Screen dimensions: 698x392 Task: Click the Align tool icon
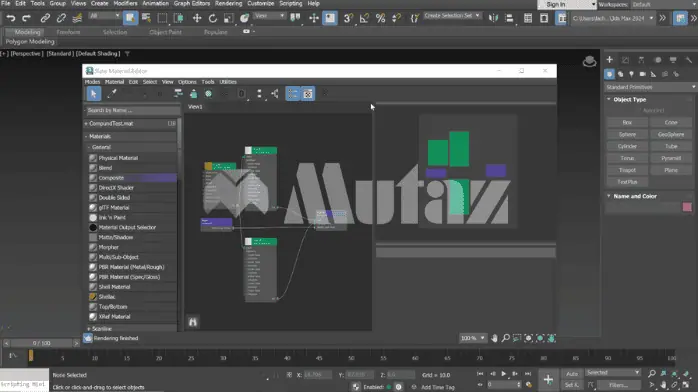point(509,18)
